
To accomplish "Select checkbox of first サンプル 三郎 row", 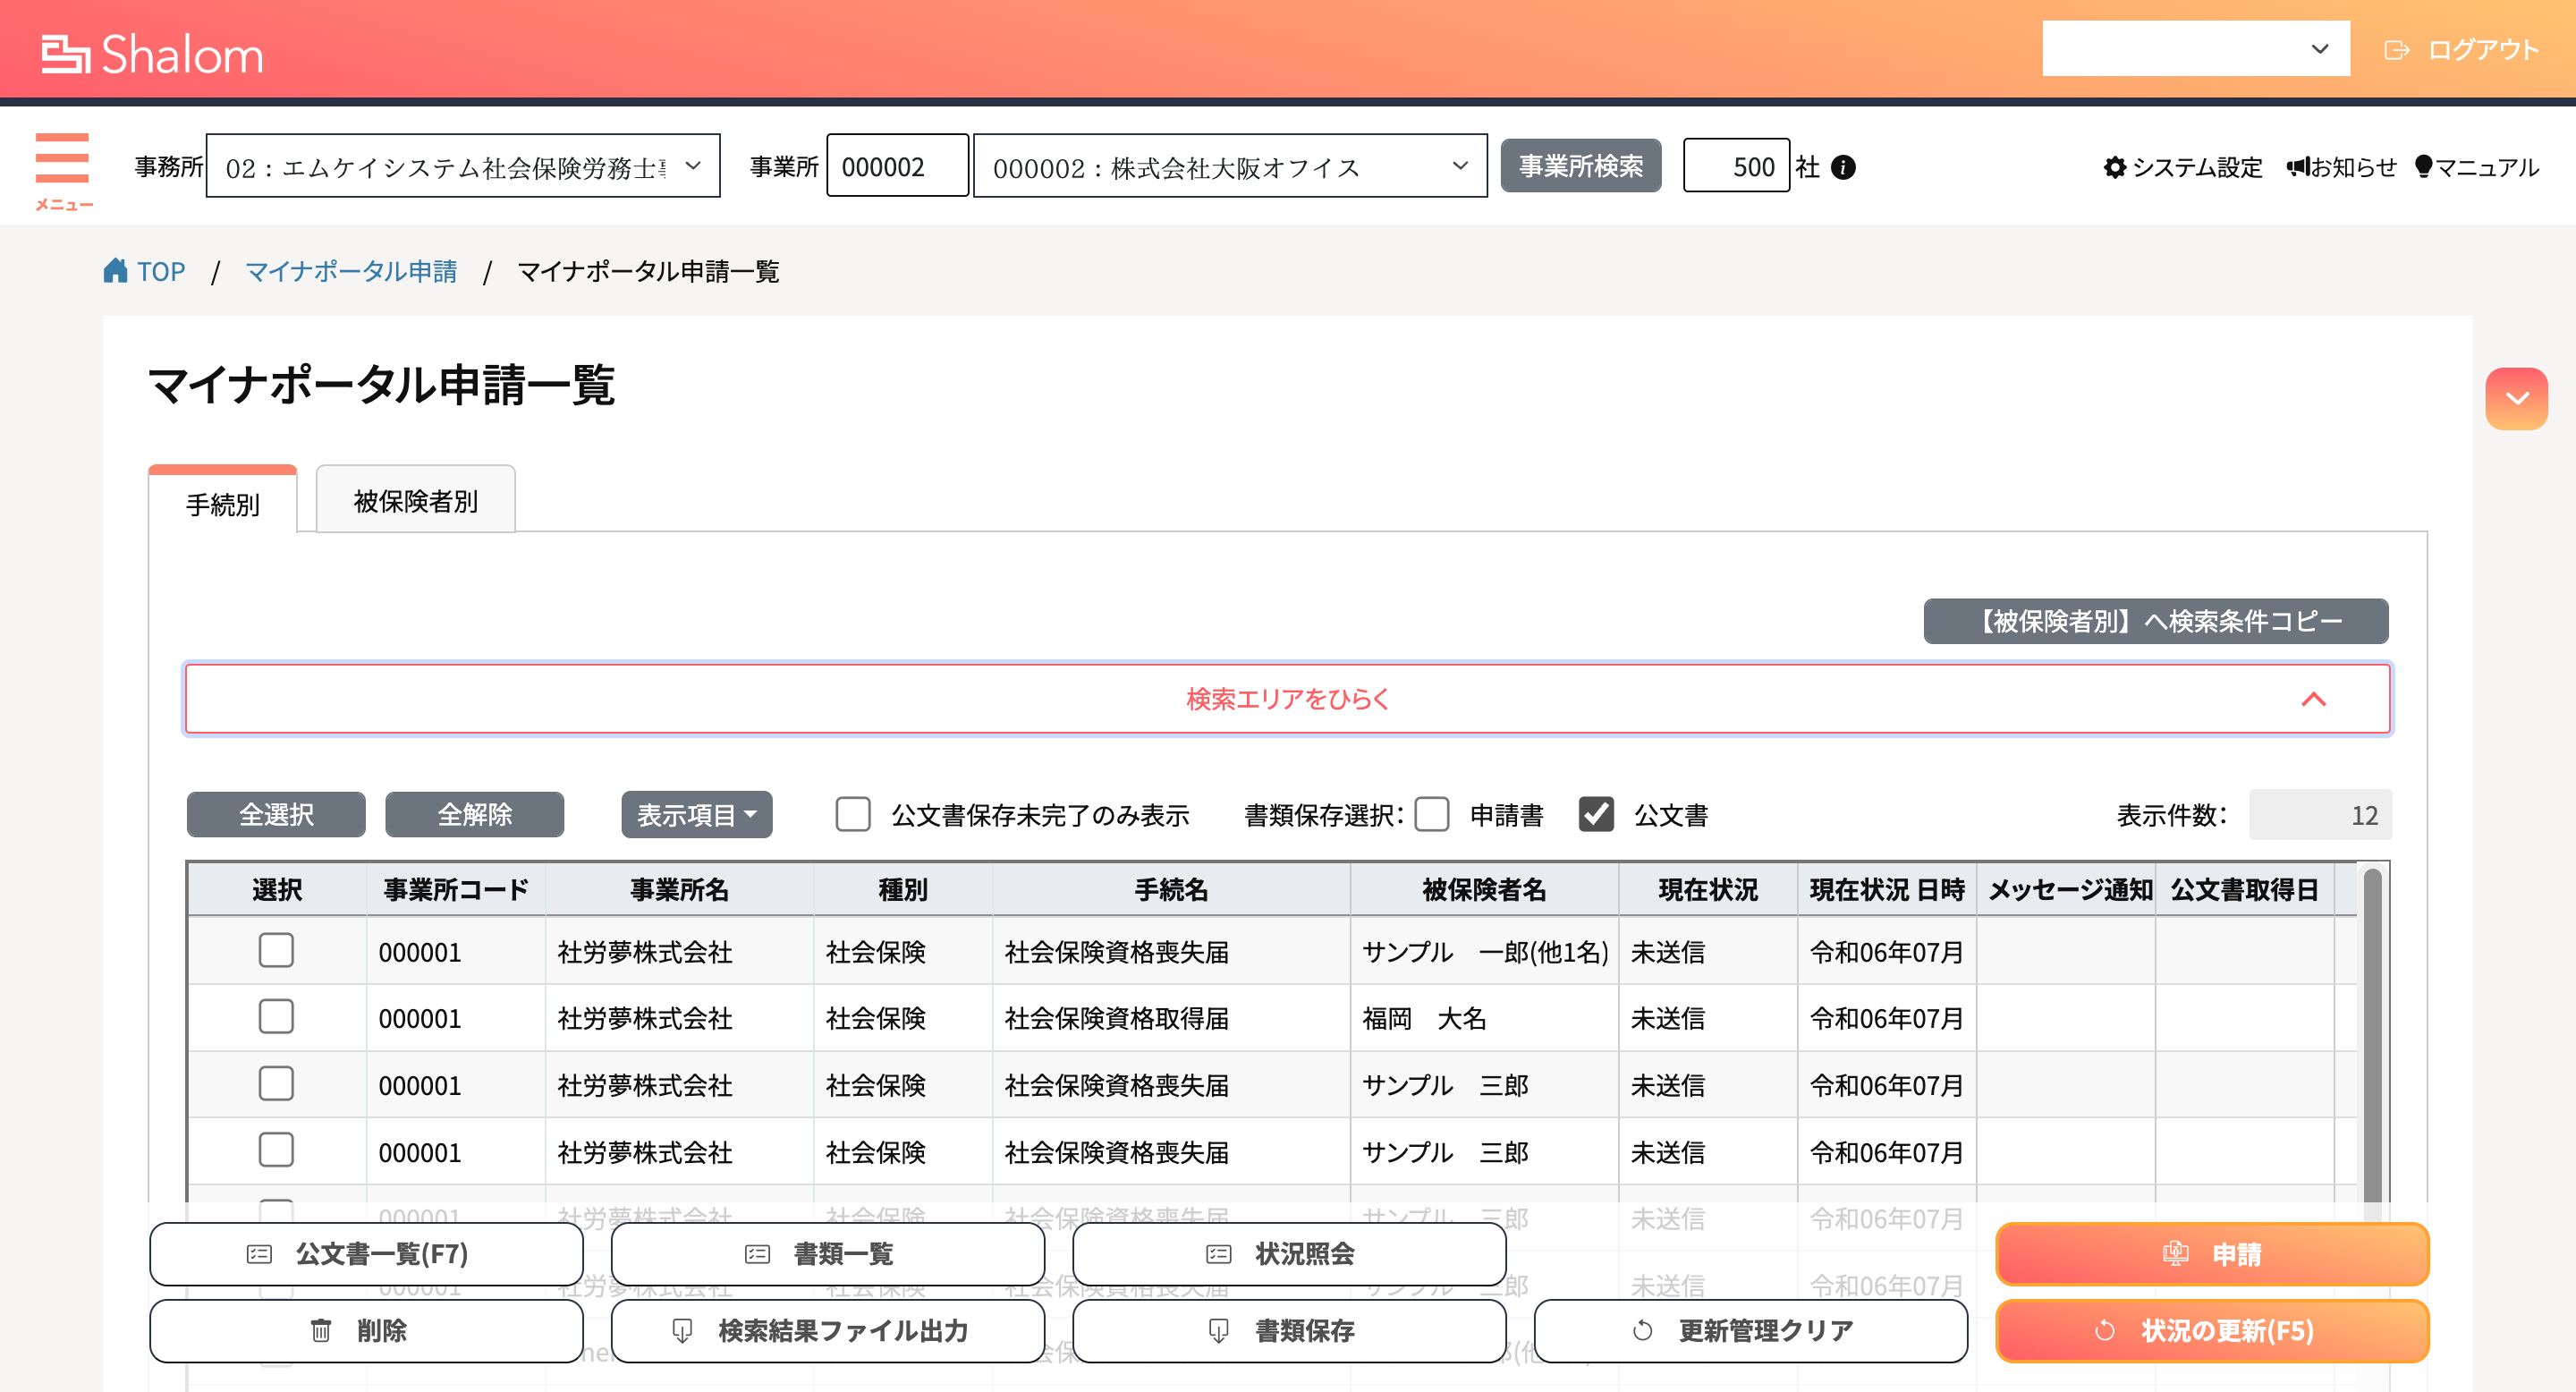I will point(276,1085).
